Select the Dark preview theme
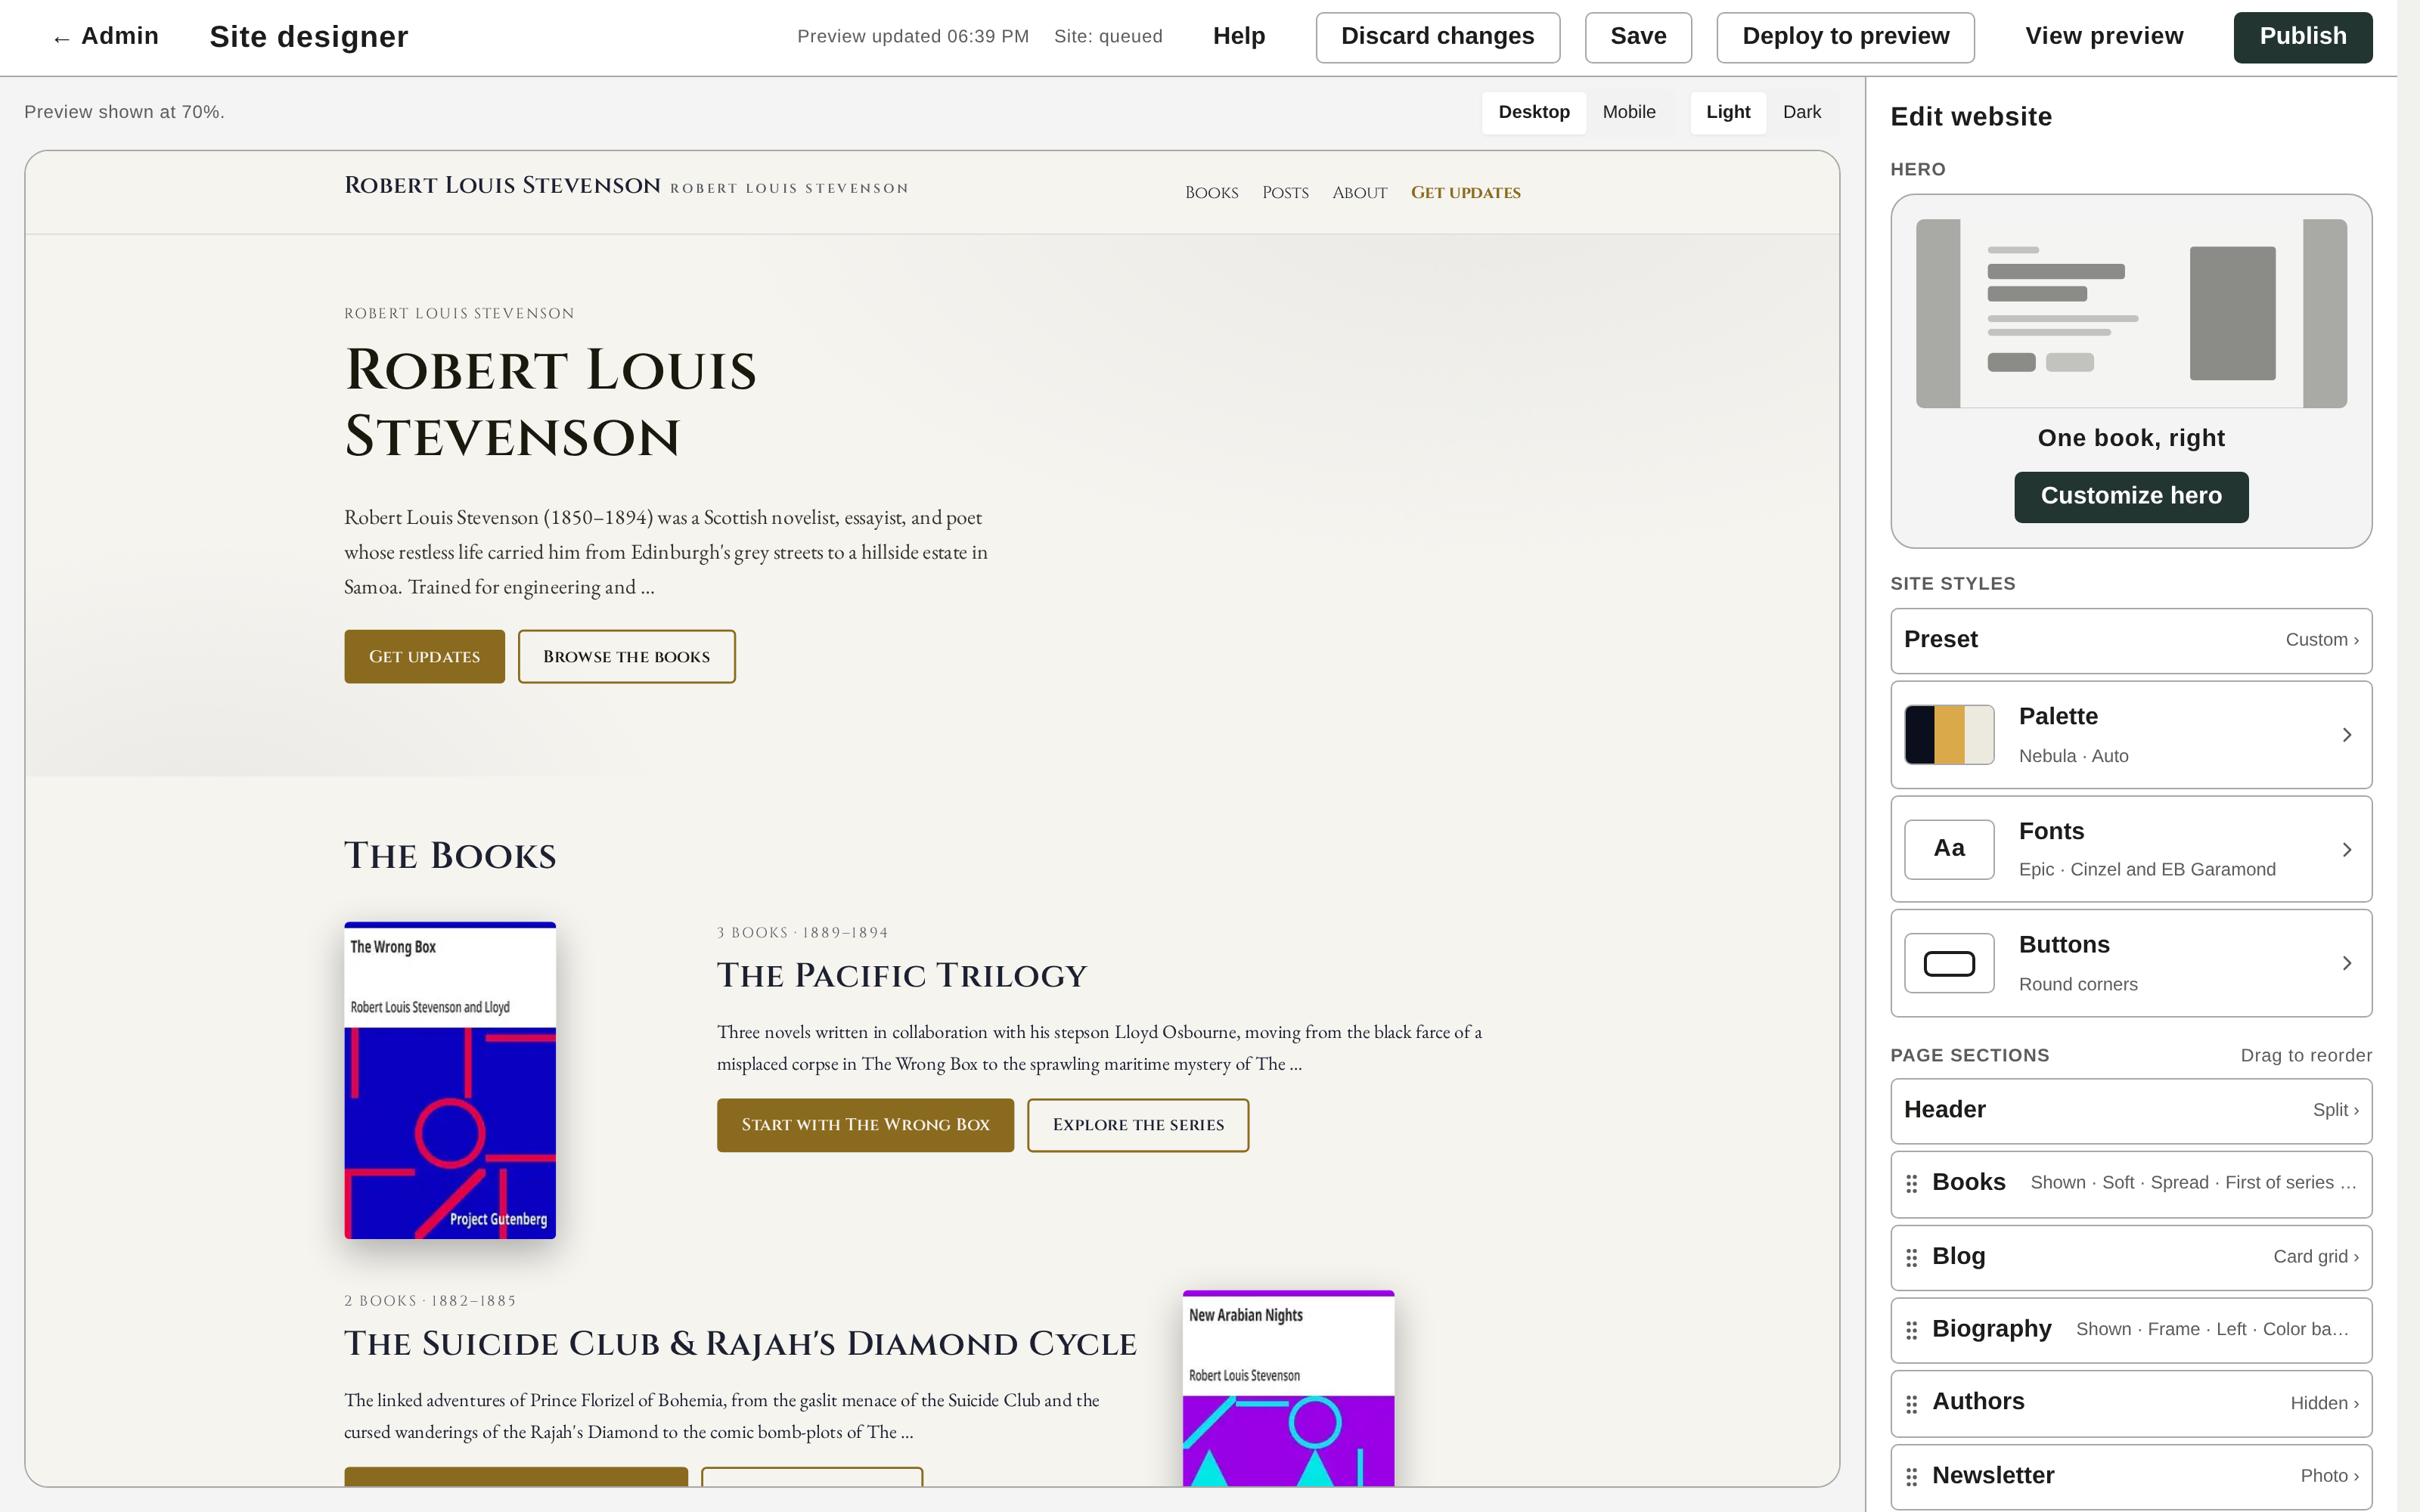Screen dimensions: 2420x1512 click(x=1802, y=112)
